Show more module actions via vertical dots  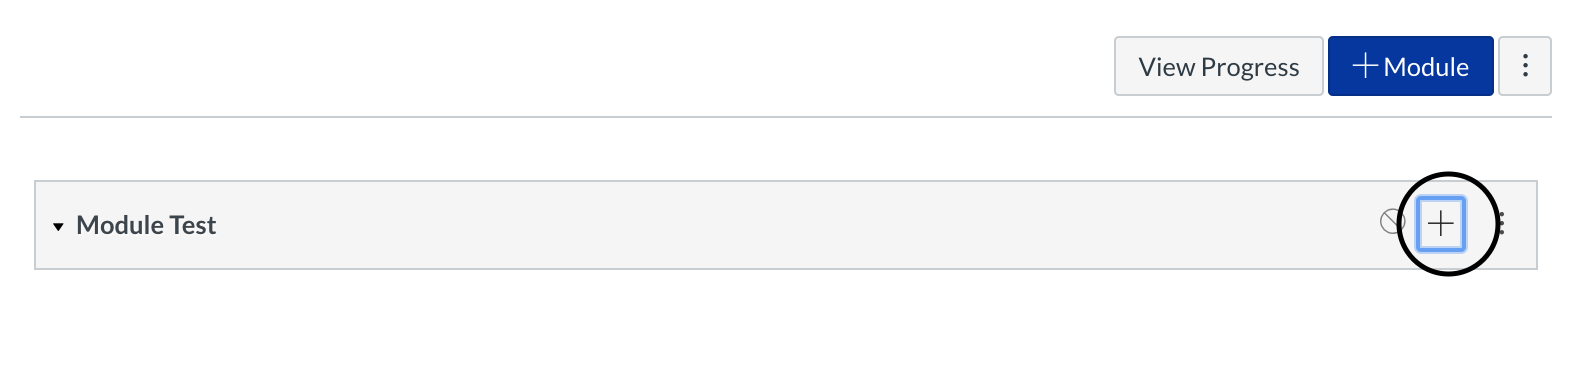(x=1501, y=223)
